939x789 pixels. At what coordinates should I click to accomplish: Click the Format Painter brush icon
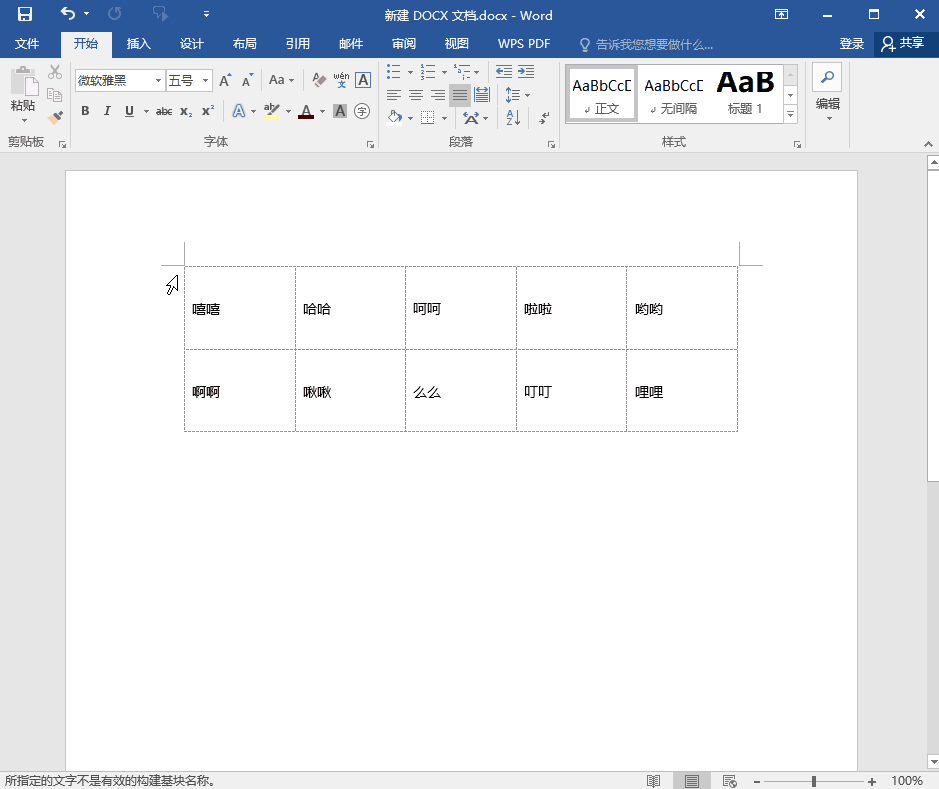point(55,117)
